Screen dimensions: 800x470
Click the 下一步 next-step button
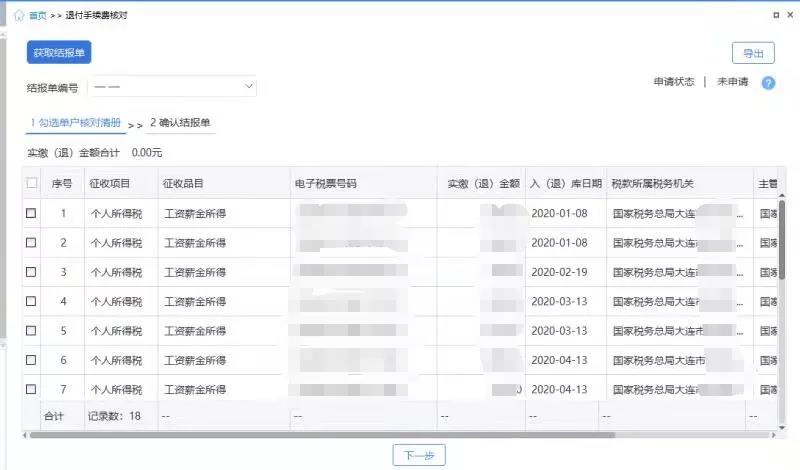419,455
